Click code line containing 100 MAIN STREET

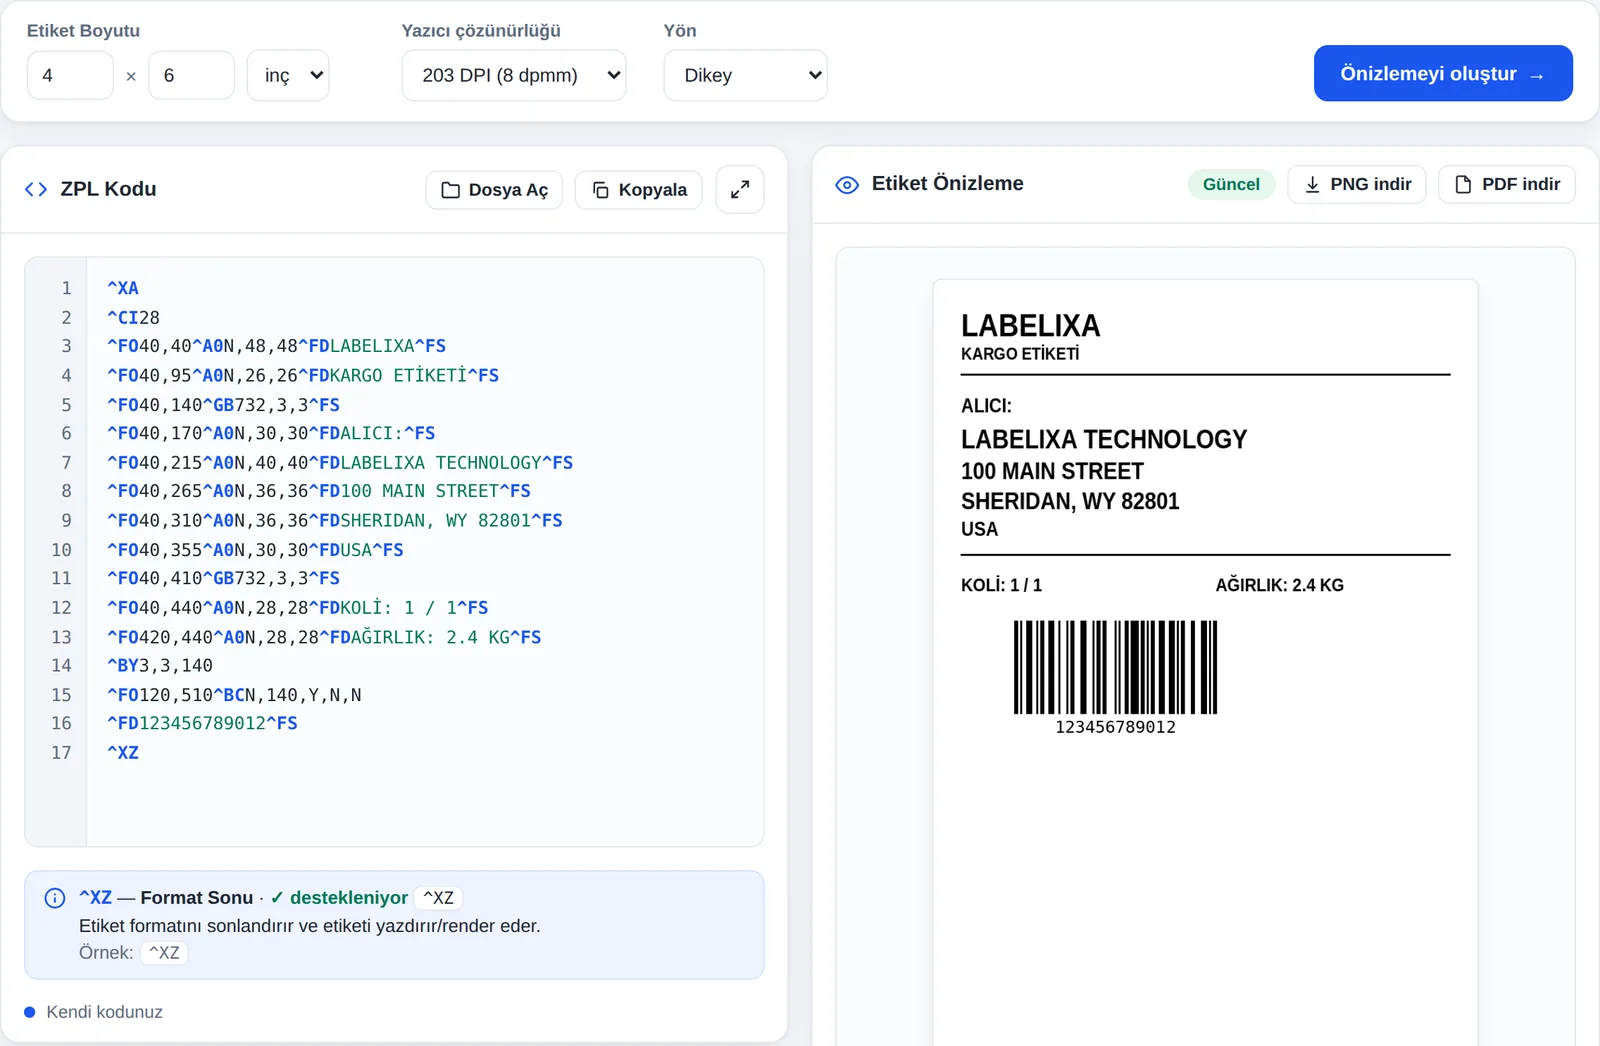coord(319,491)
